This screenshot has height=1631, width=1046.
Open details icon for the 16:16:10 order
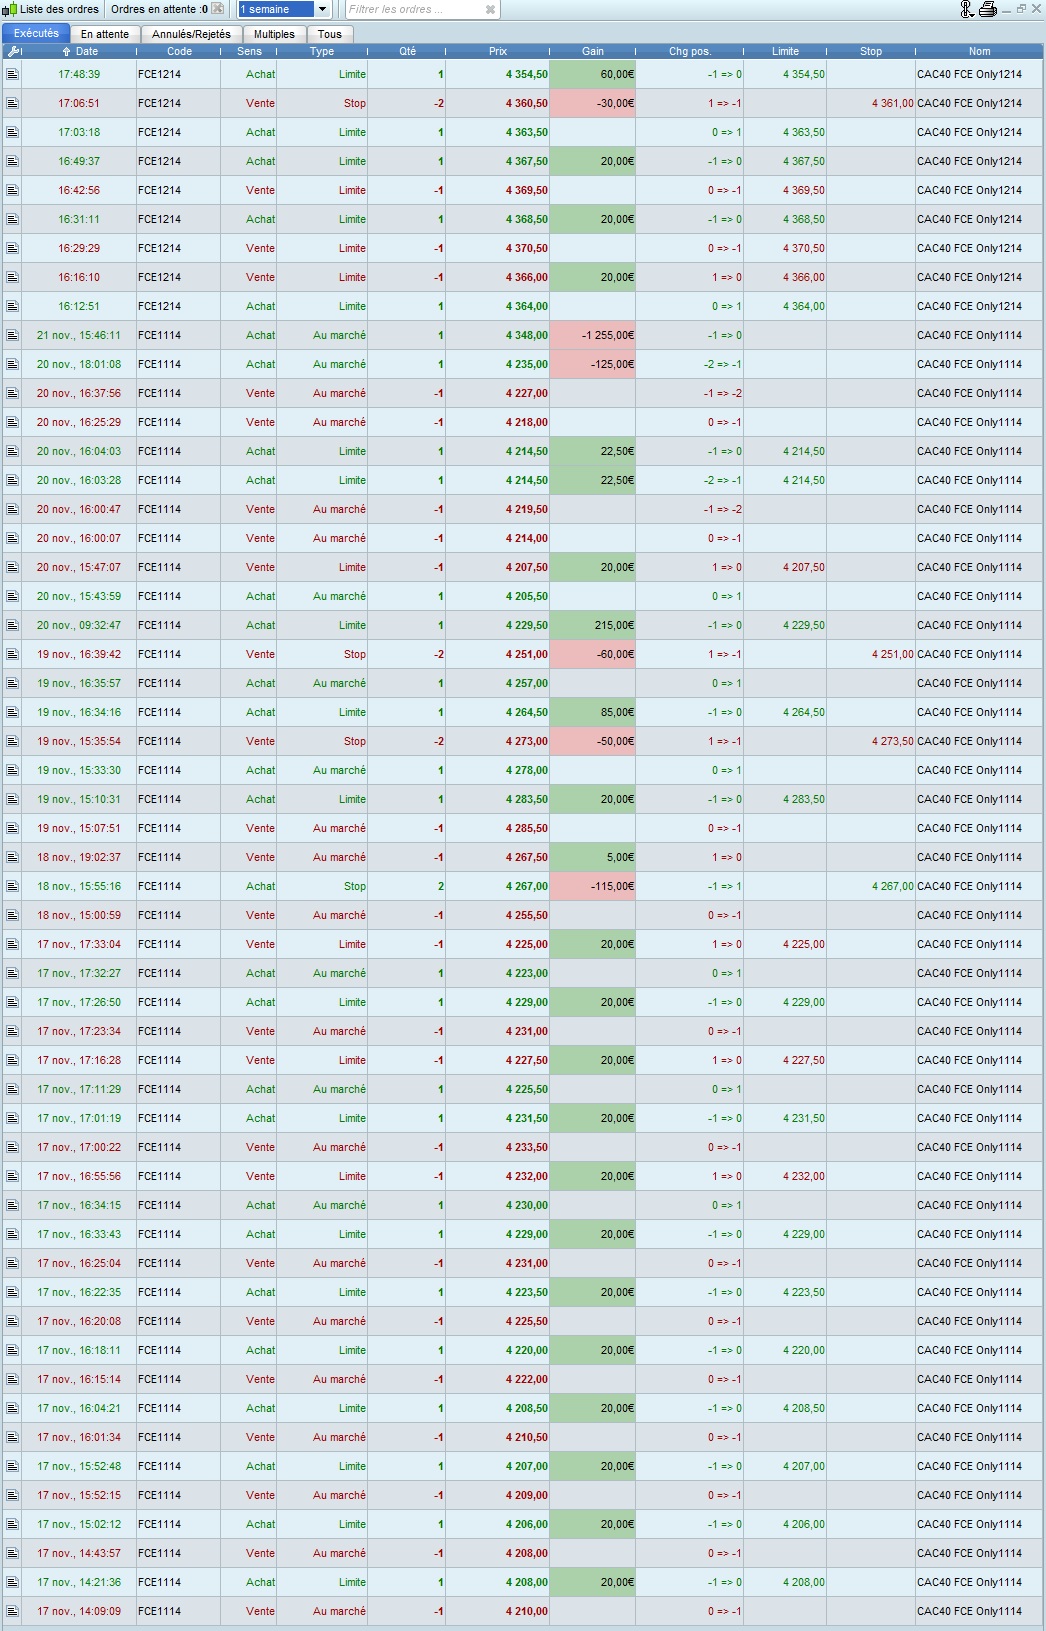[x=12, y=277]
